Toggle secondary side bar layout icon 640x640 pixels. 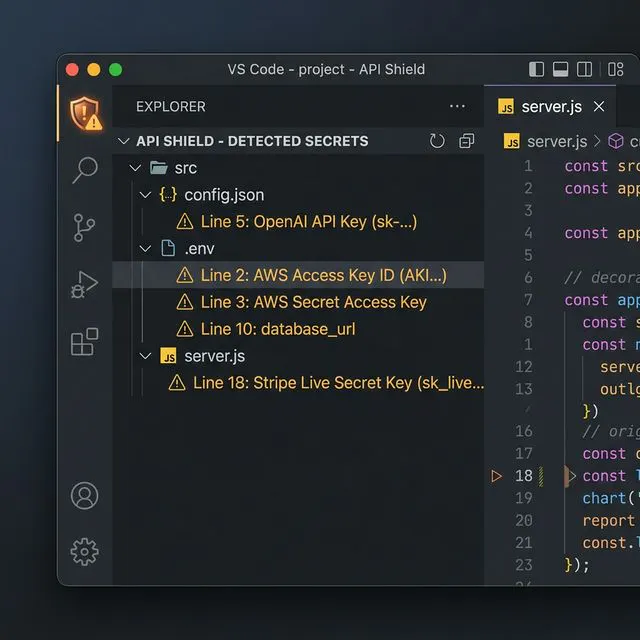click(x=584, y=69)
